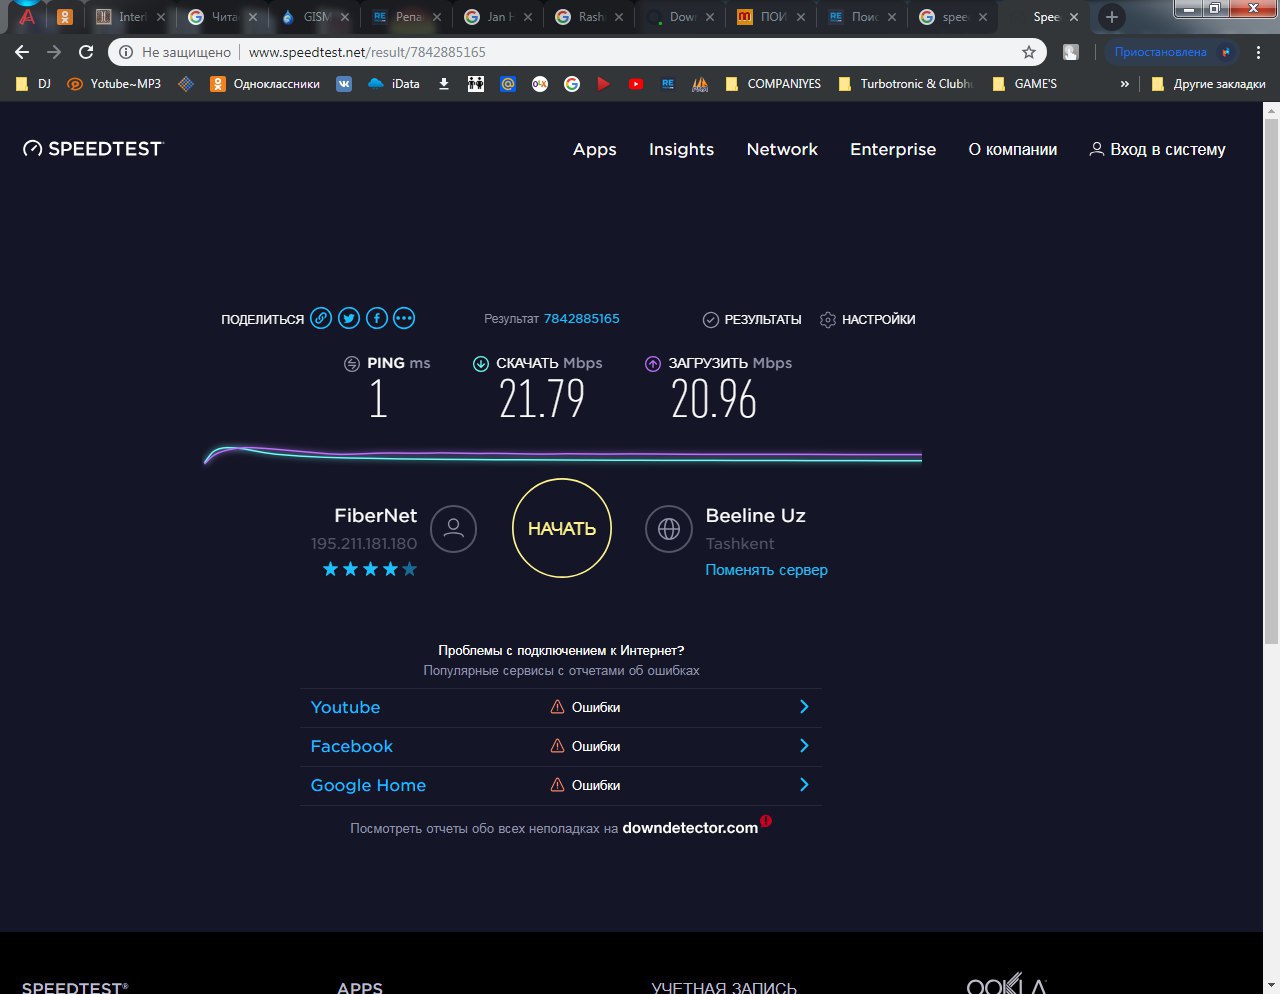Expand the Google Home outage row chevron
The height and width of the screenshot is (994, 1280).
(x=804, y=785)
